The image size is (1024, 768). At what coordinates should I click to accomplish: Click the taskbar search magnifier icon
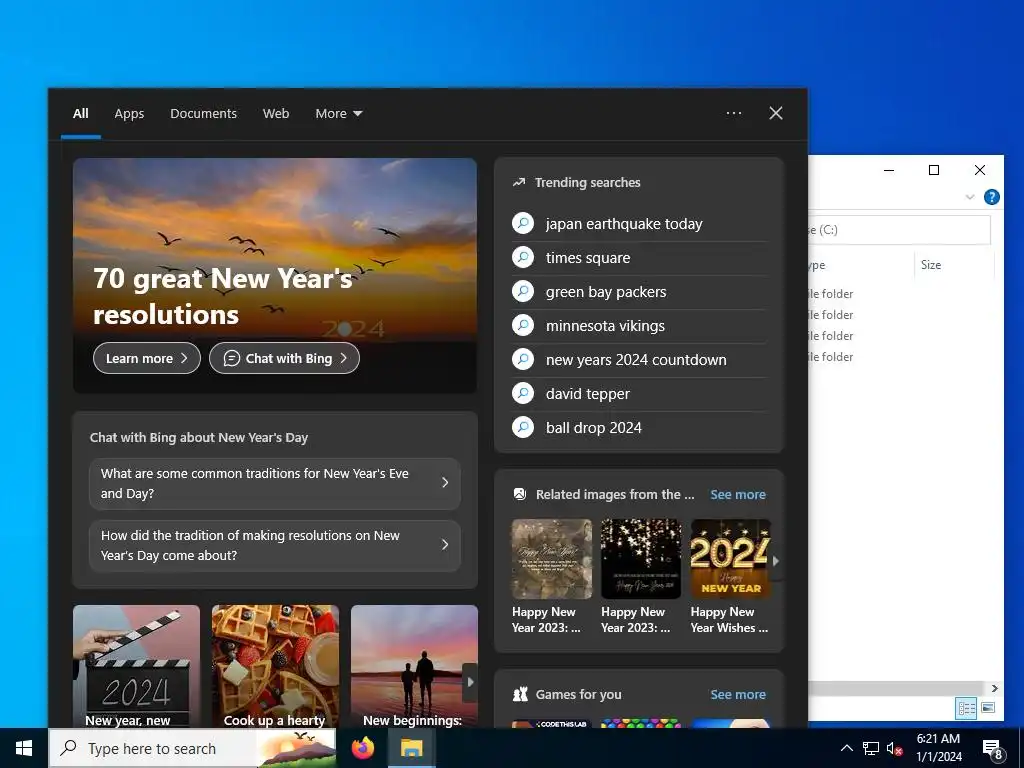click(68, 748)
